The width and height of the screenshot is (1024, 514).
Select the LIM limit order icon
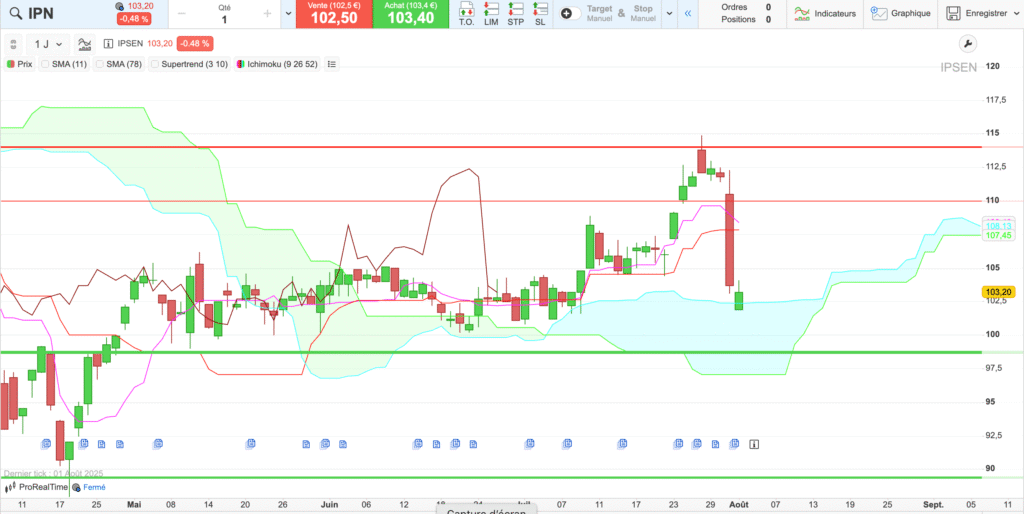(491, 14)
